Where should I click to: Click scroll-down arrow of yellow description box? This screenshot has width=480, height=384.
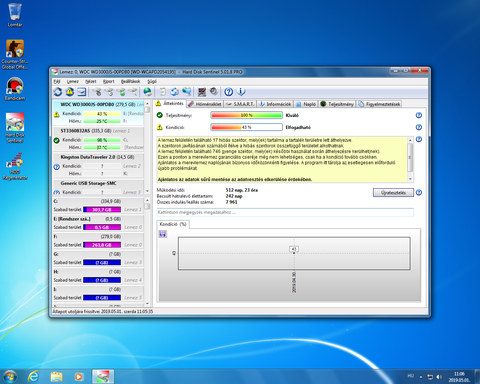click(x=410, y=179)
